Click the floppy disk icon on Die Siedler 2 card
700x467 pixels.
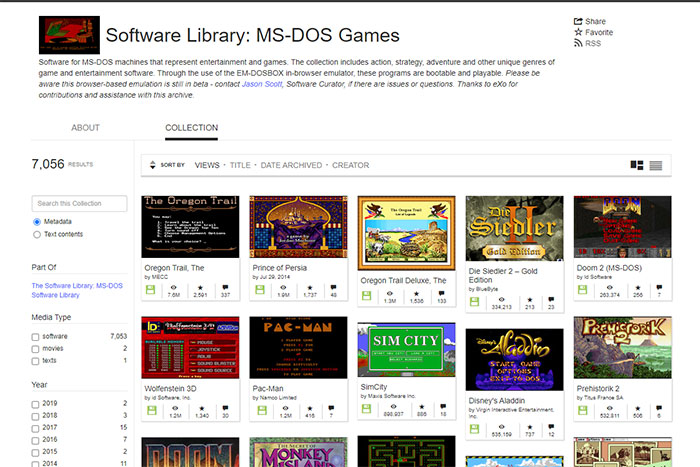coord(475,302)
